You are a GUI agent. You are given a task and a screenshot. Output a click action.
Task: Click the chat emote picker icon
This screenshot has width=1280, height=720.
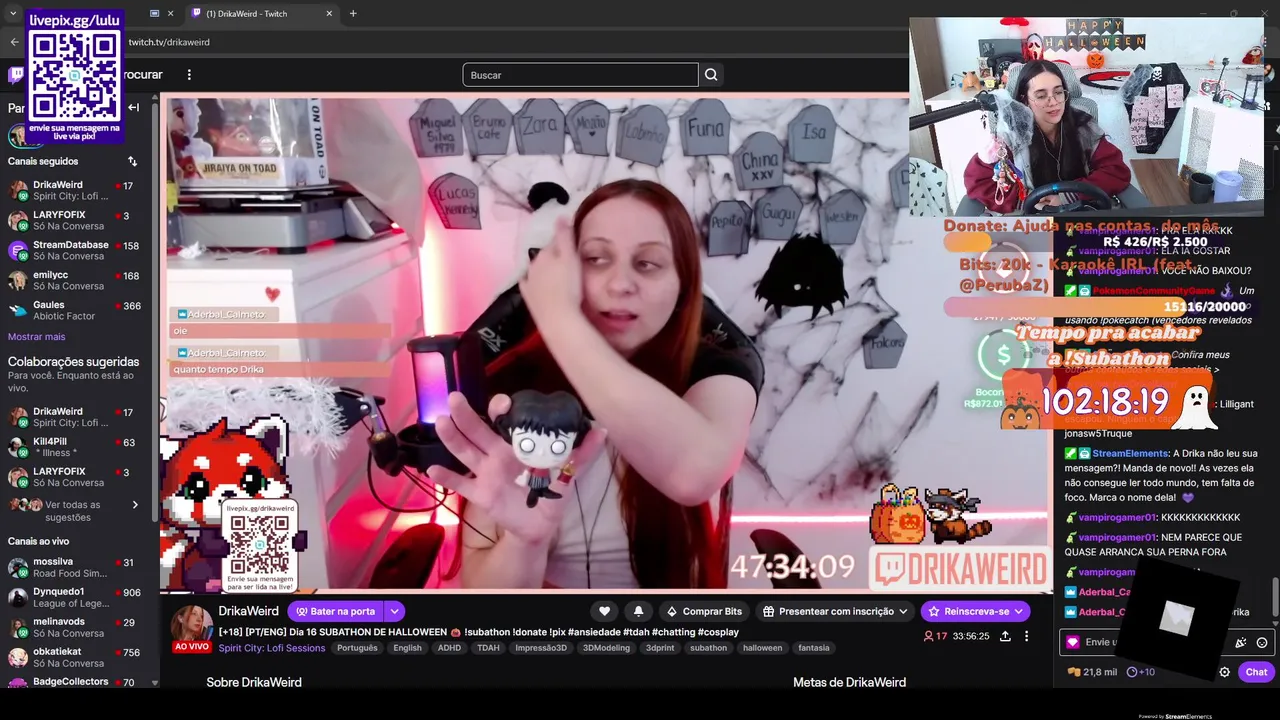click(1262, 643)
